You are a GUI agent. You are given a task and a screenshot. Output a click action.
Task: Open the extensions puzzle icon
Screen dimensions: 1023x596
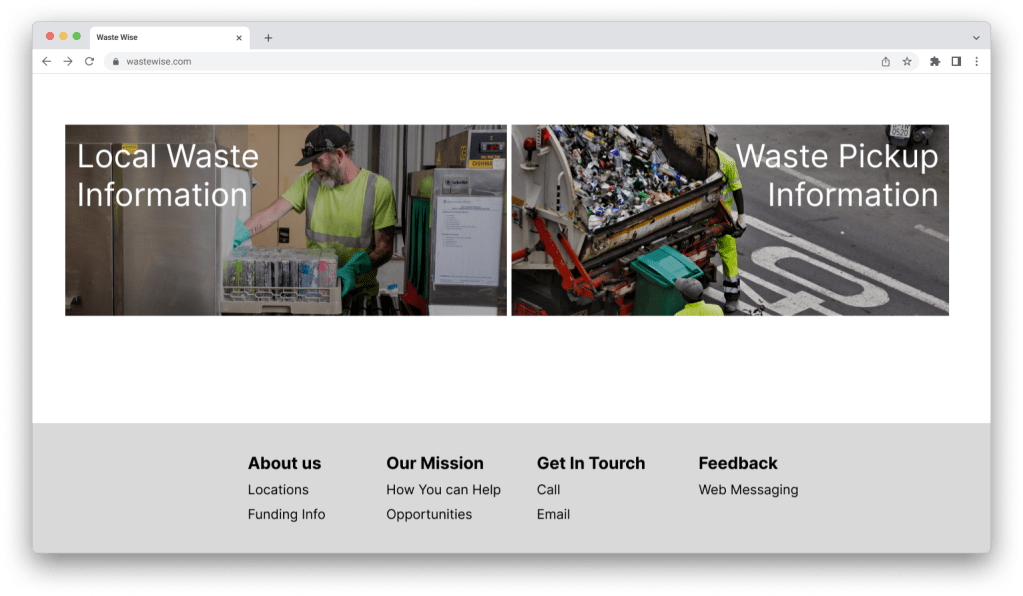click(935, 61)
